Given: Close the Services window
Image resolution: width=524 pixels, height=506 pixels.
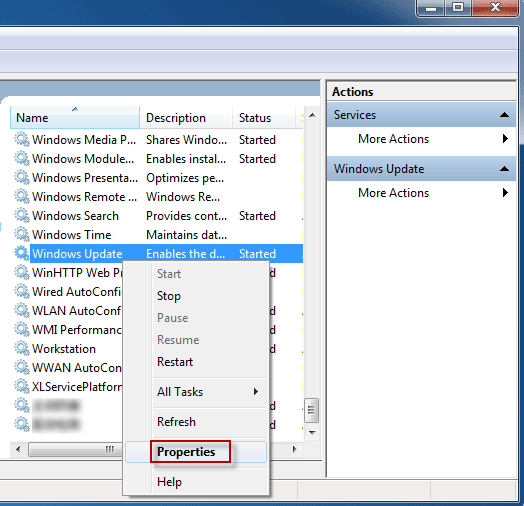Looking at the screenshot, I should 496,7.
